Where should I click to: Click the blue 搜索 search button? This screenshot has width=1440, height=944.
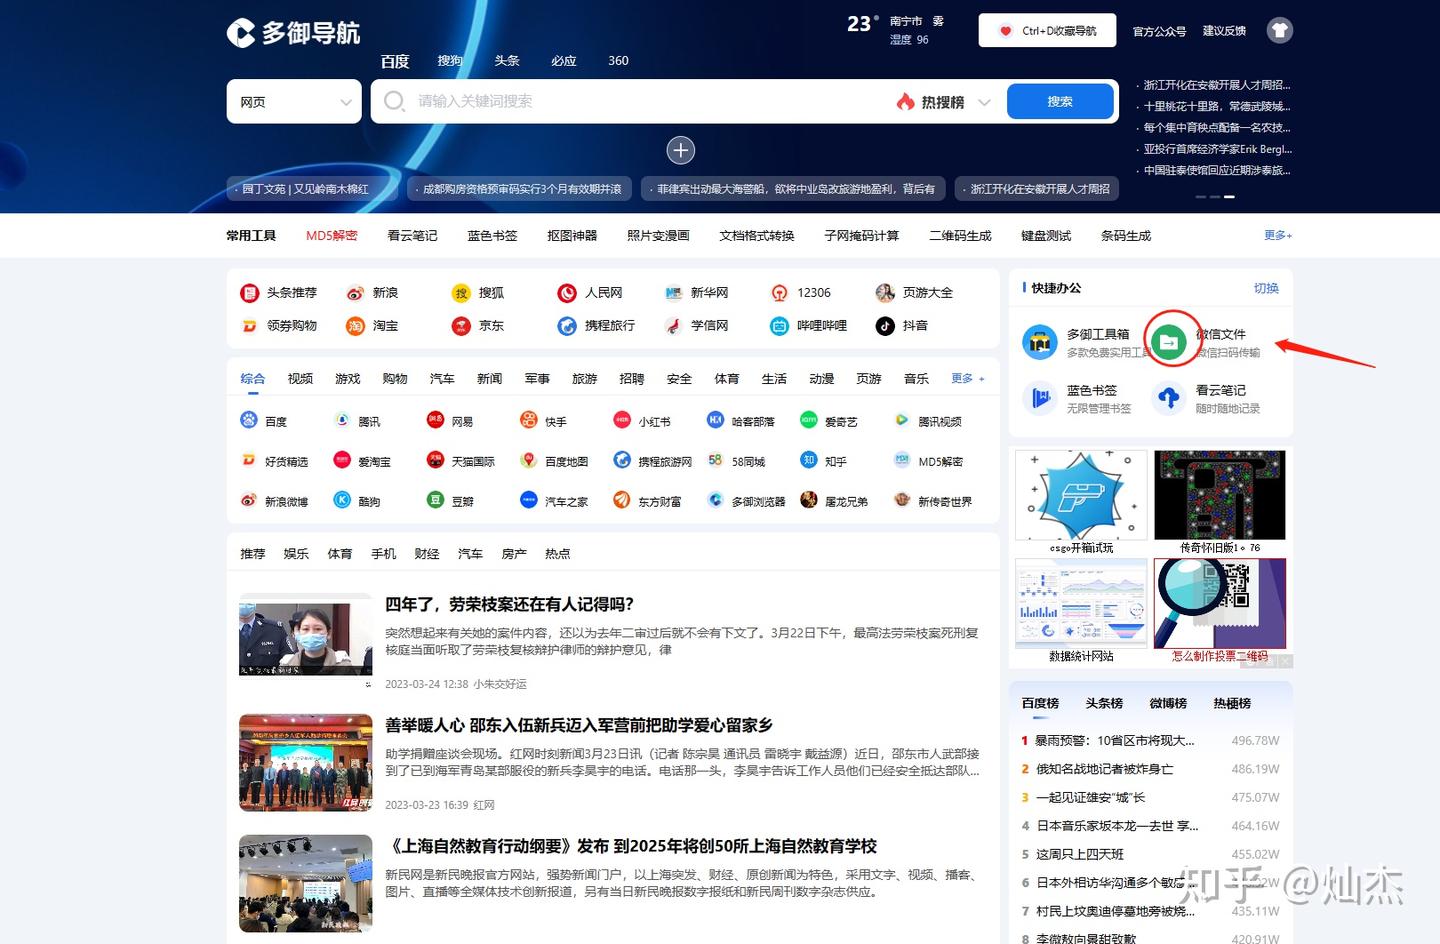pos(1059,101)
